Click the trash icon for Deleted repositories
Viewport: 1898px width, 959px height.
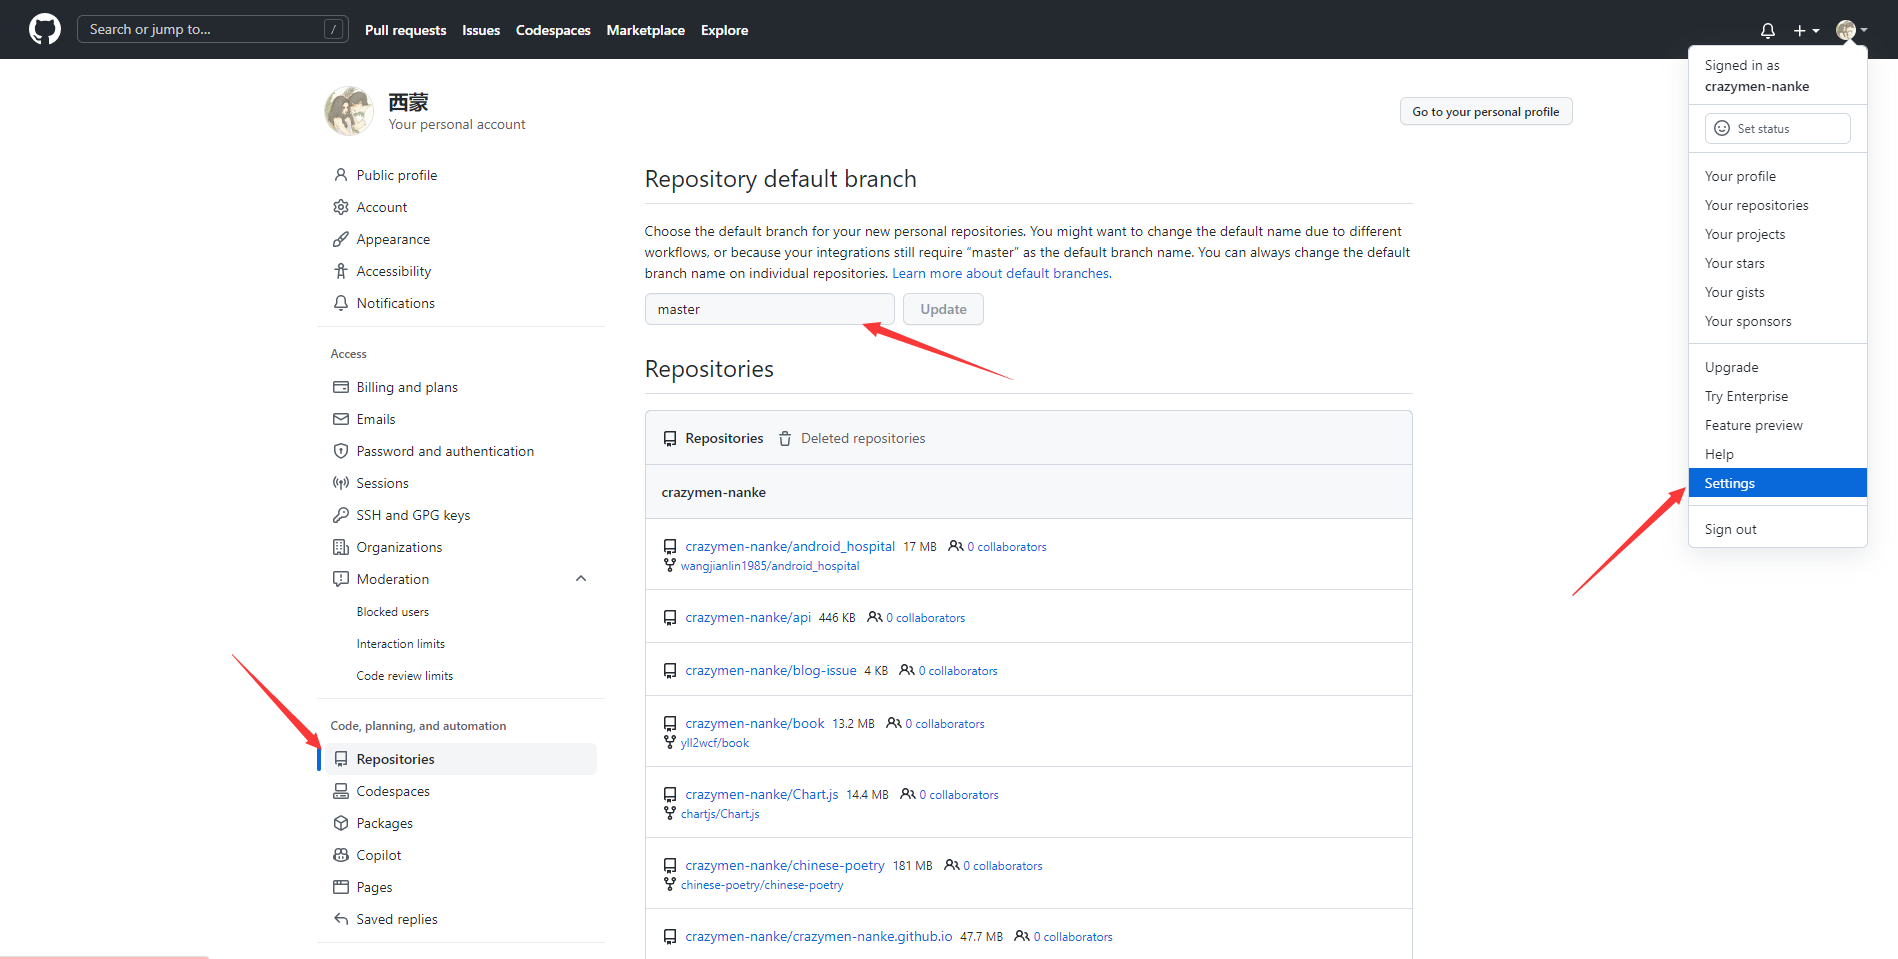point(785,439)
